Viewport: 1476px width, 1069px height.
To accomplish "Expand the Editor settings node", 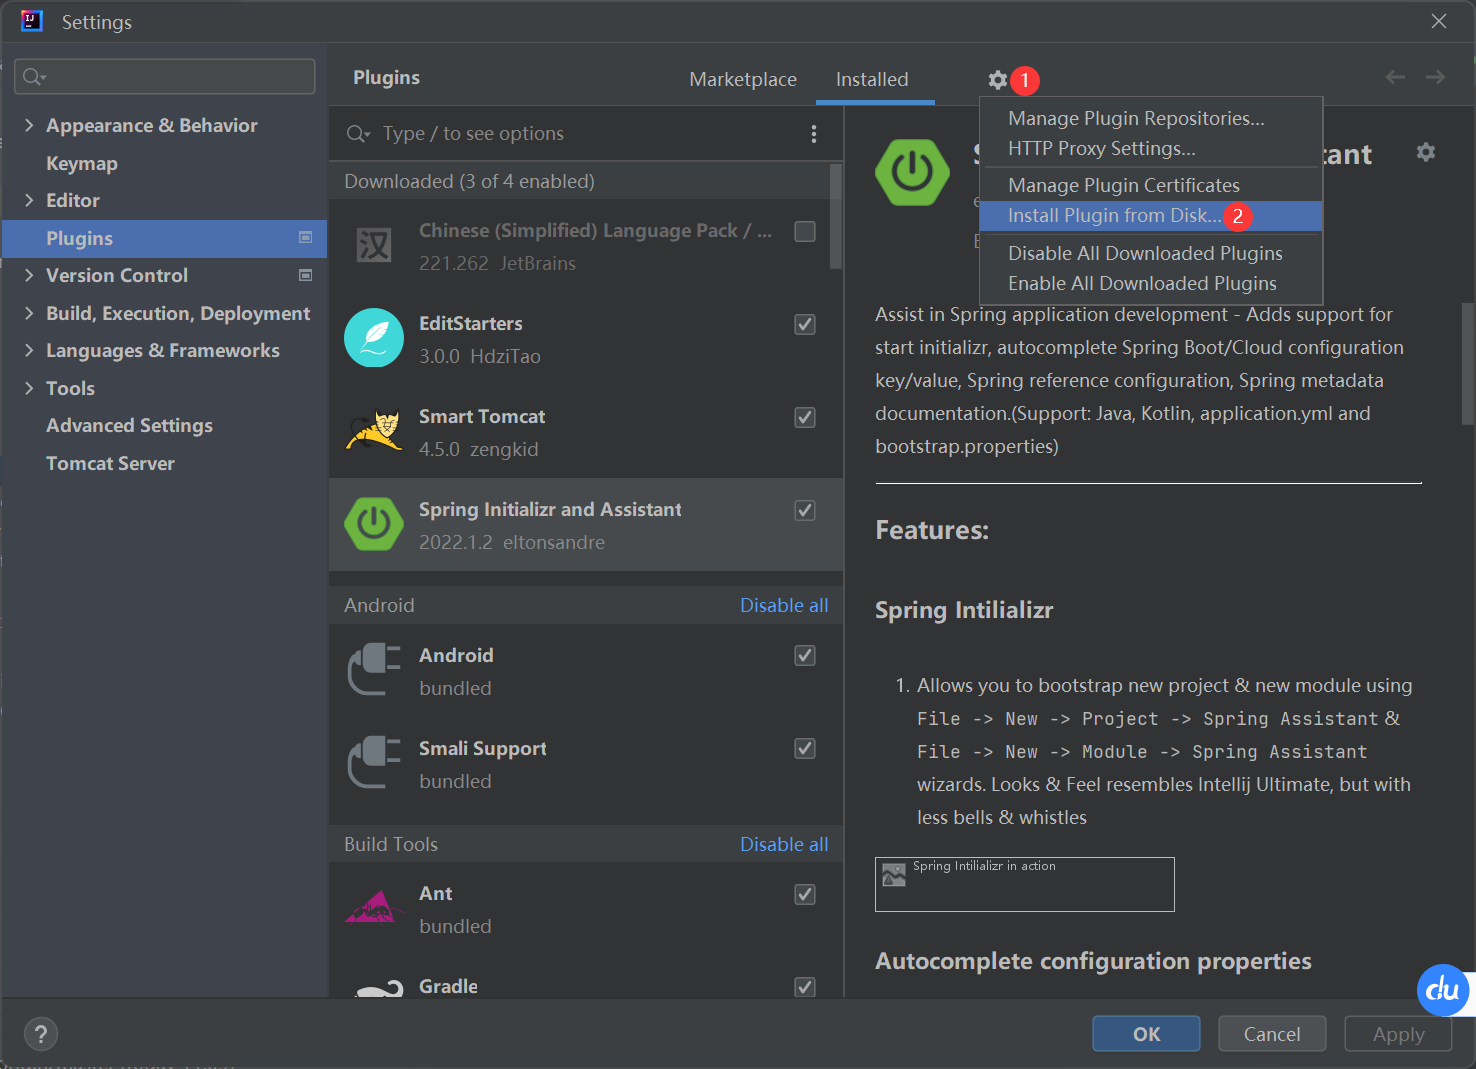I will pyautogui.click(x=29, y=200).
